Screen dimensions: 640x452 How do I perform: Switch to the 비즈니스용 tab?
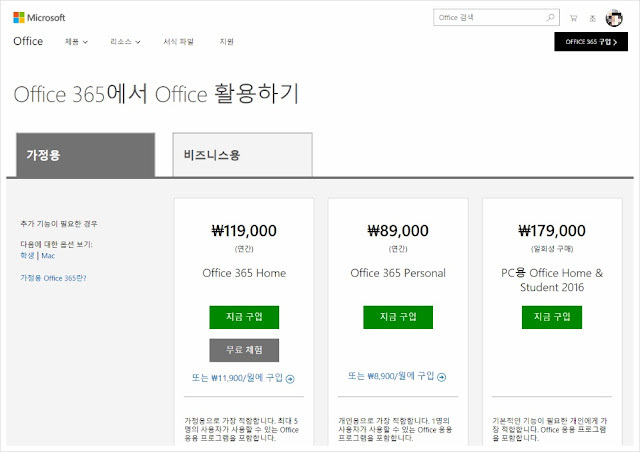tap(242, 155)
